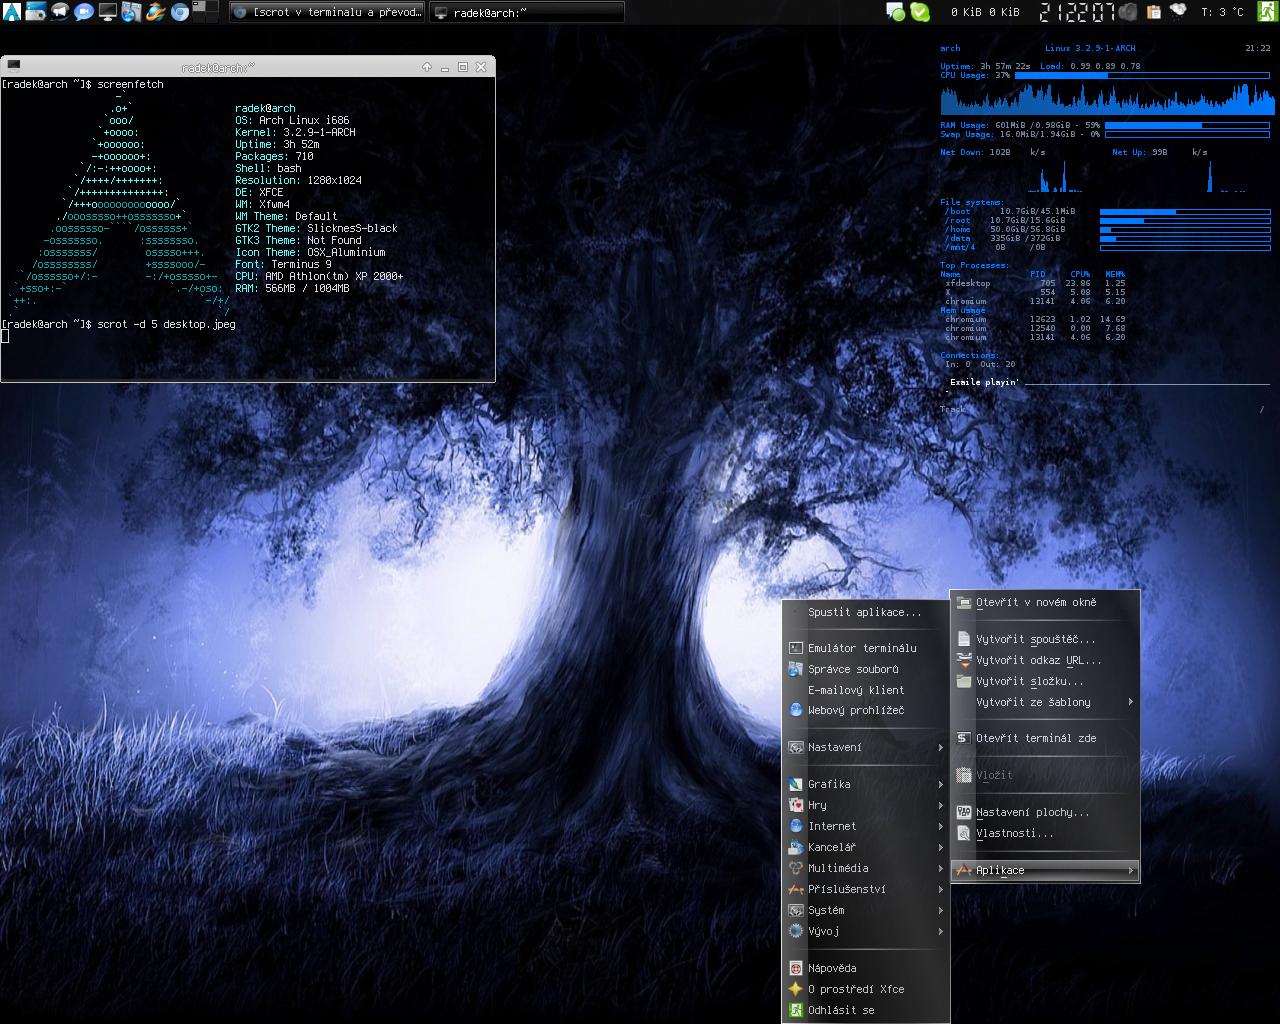The height and width of the screenshot is (1024, 1280).
Task: Open 'Vlastnosti...' properties entry
Action: 1045,833
